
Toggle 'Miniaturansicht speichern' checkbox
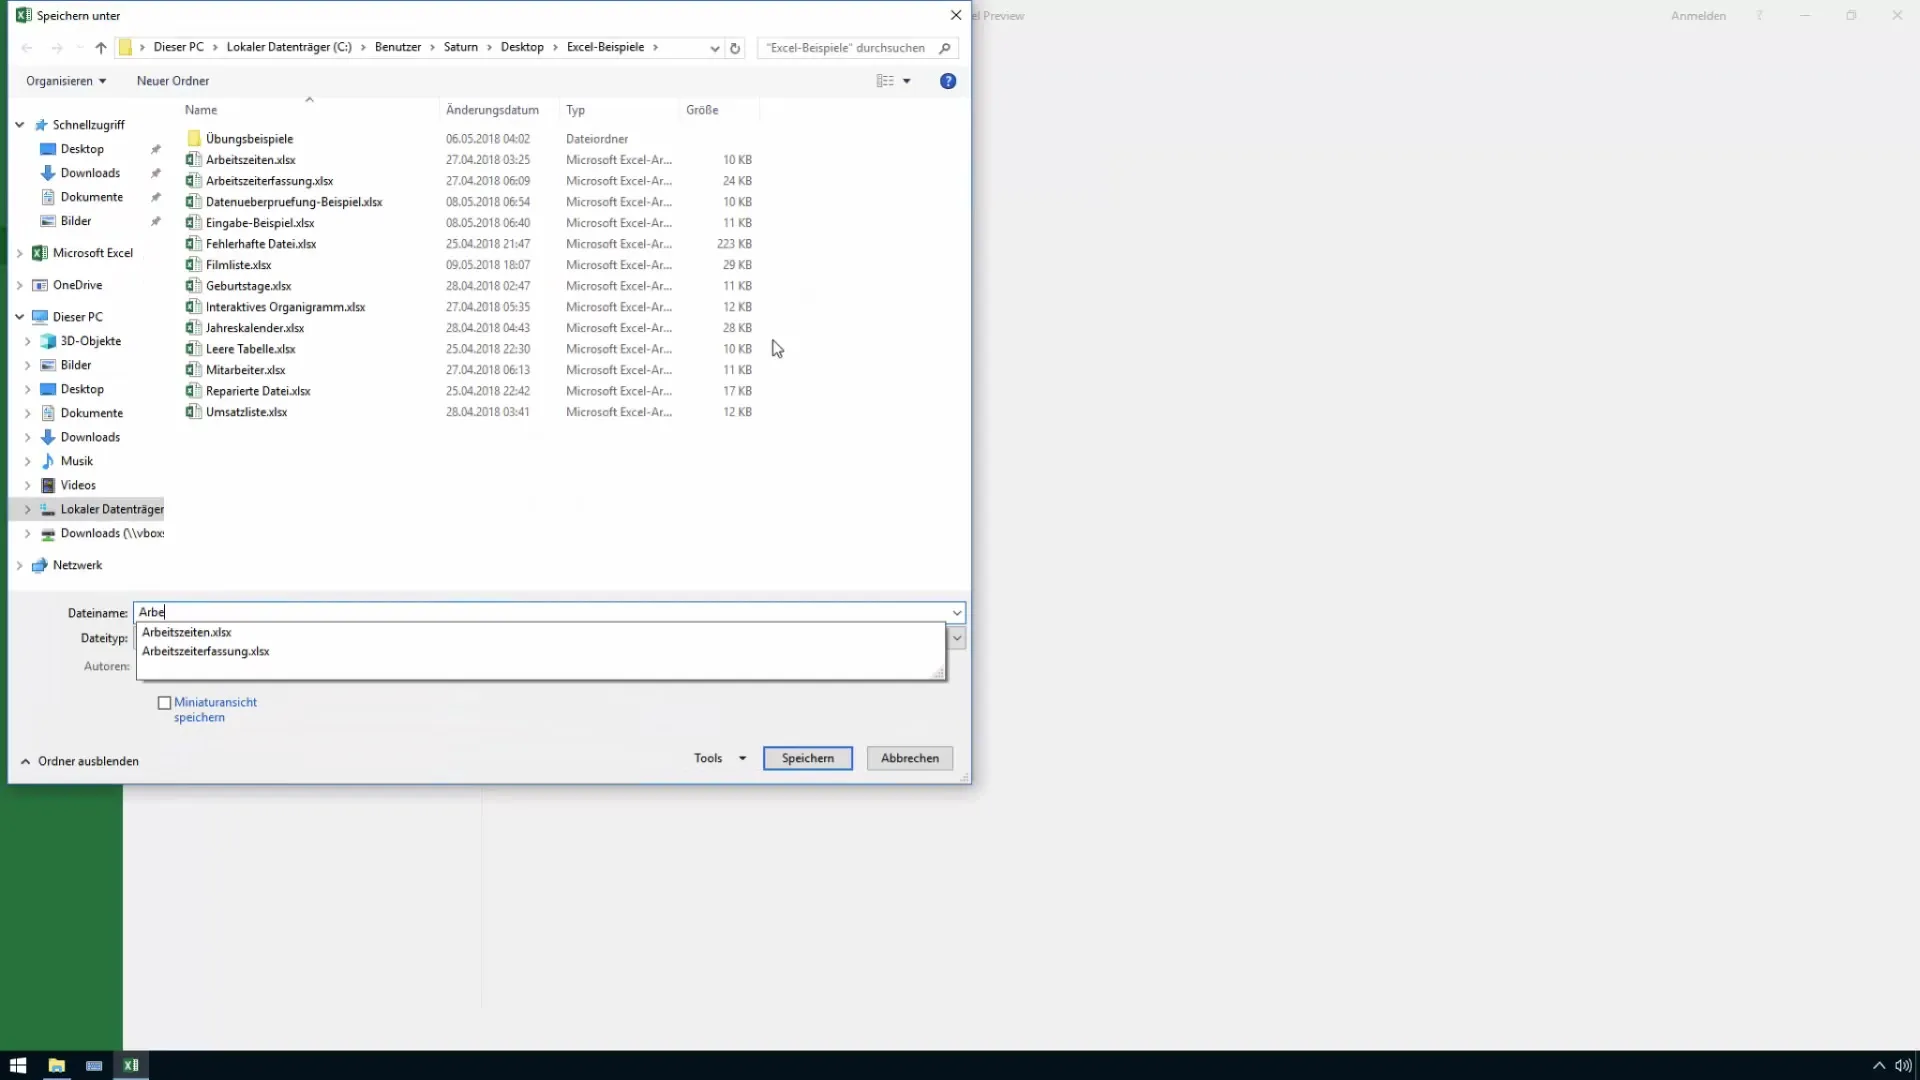(165, 702)
